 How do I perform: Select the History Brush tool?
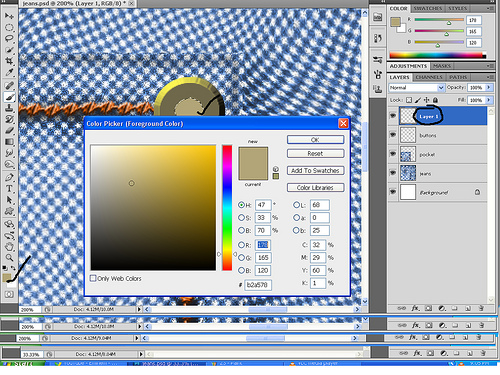(9, 119)
